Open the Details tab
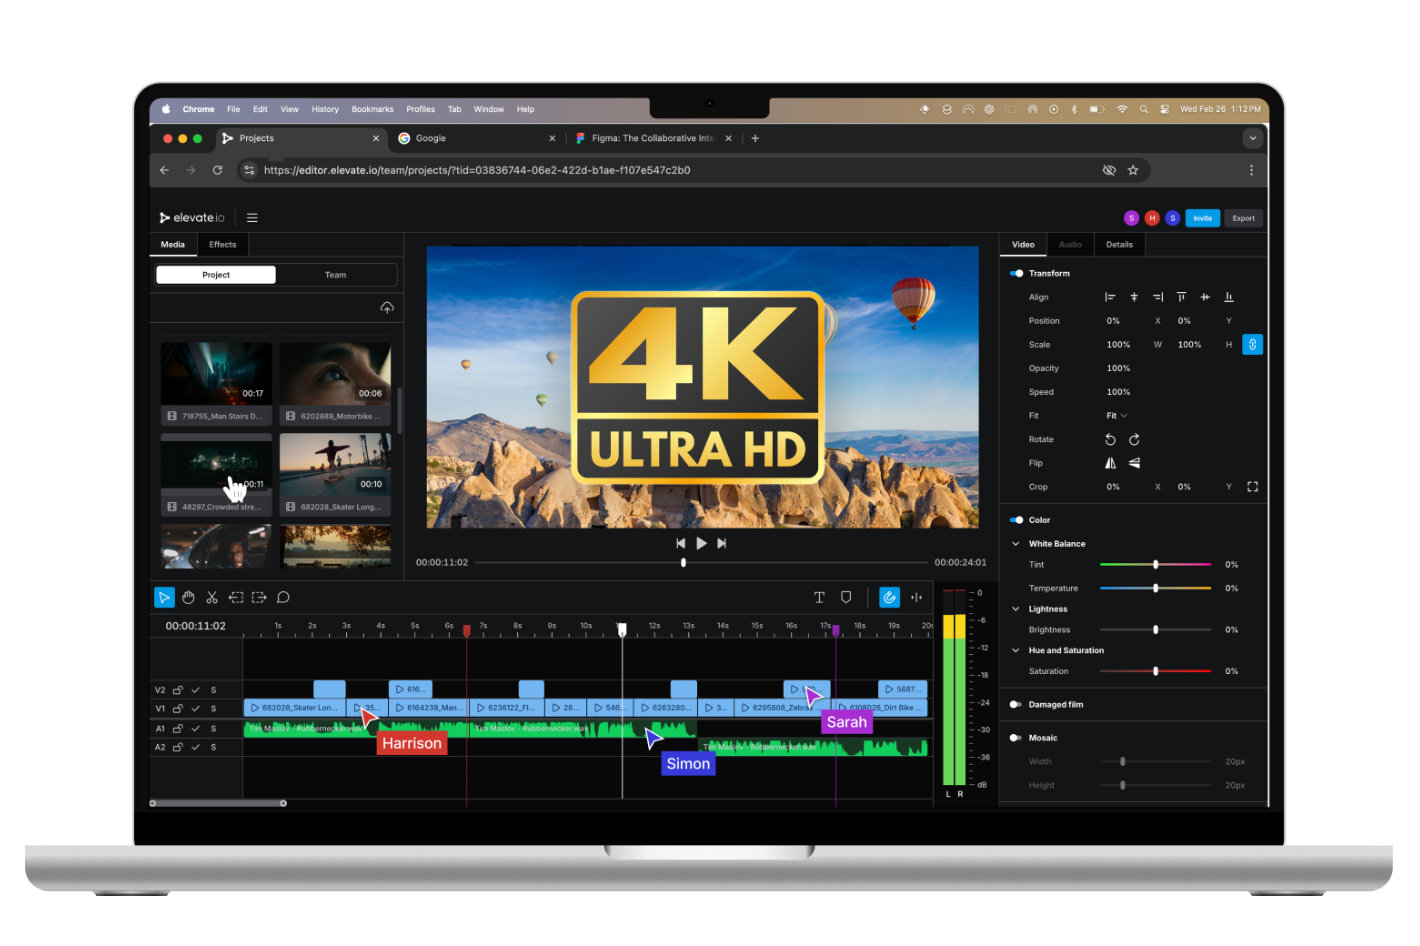The width and height of the screenshot is (1420, 946). pos(1119,245)
